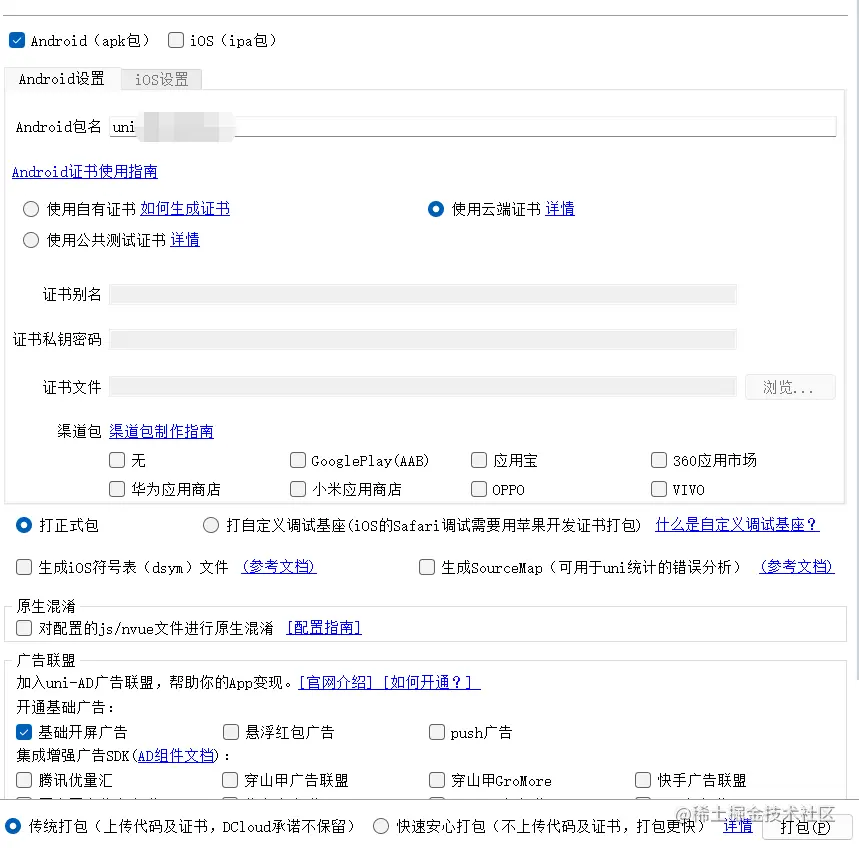Check the OPPO channel checkbox
The image size is (859, 848).
point(479,489)
